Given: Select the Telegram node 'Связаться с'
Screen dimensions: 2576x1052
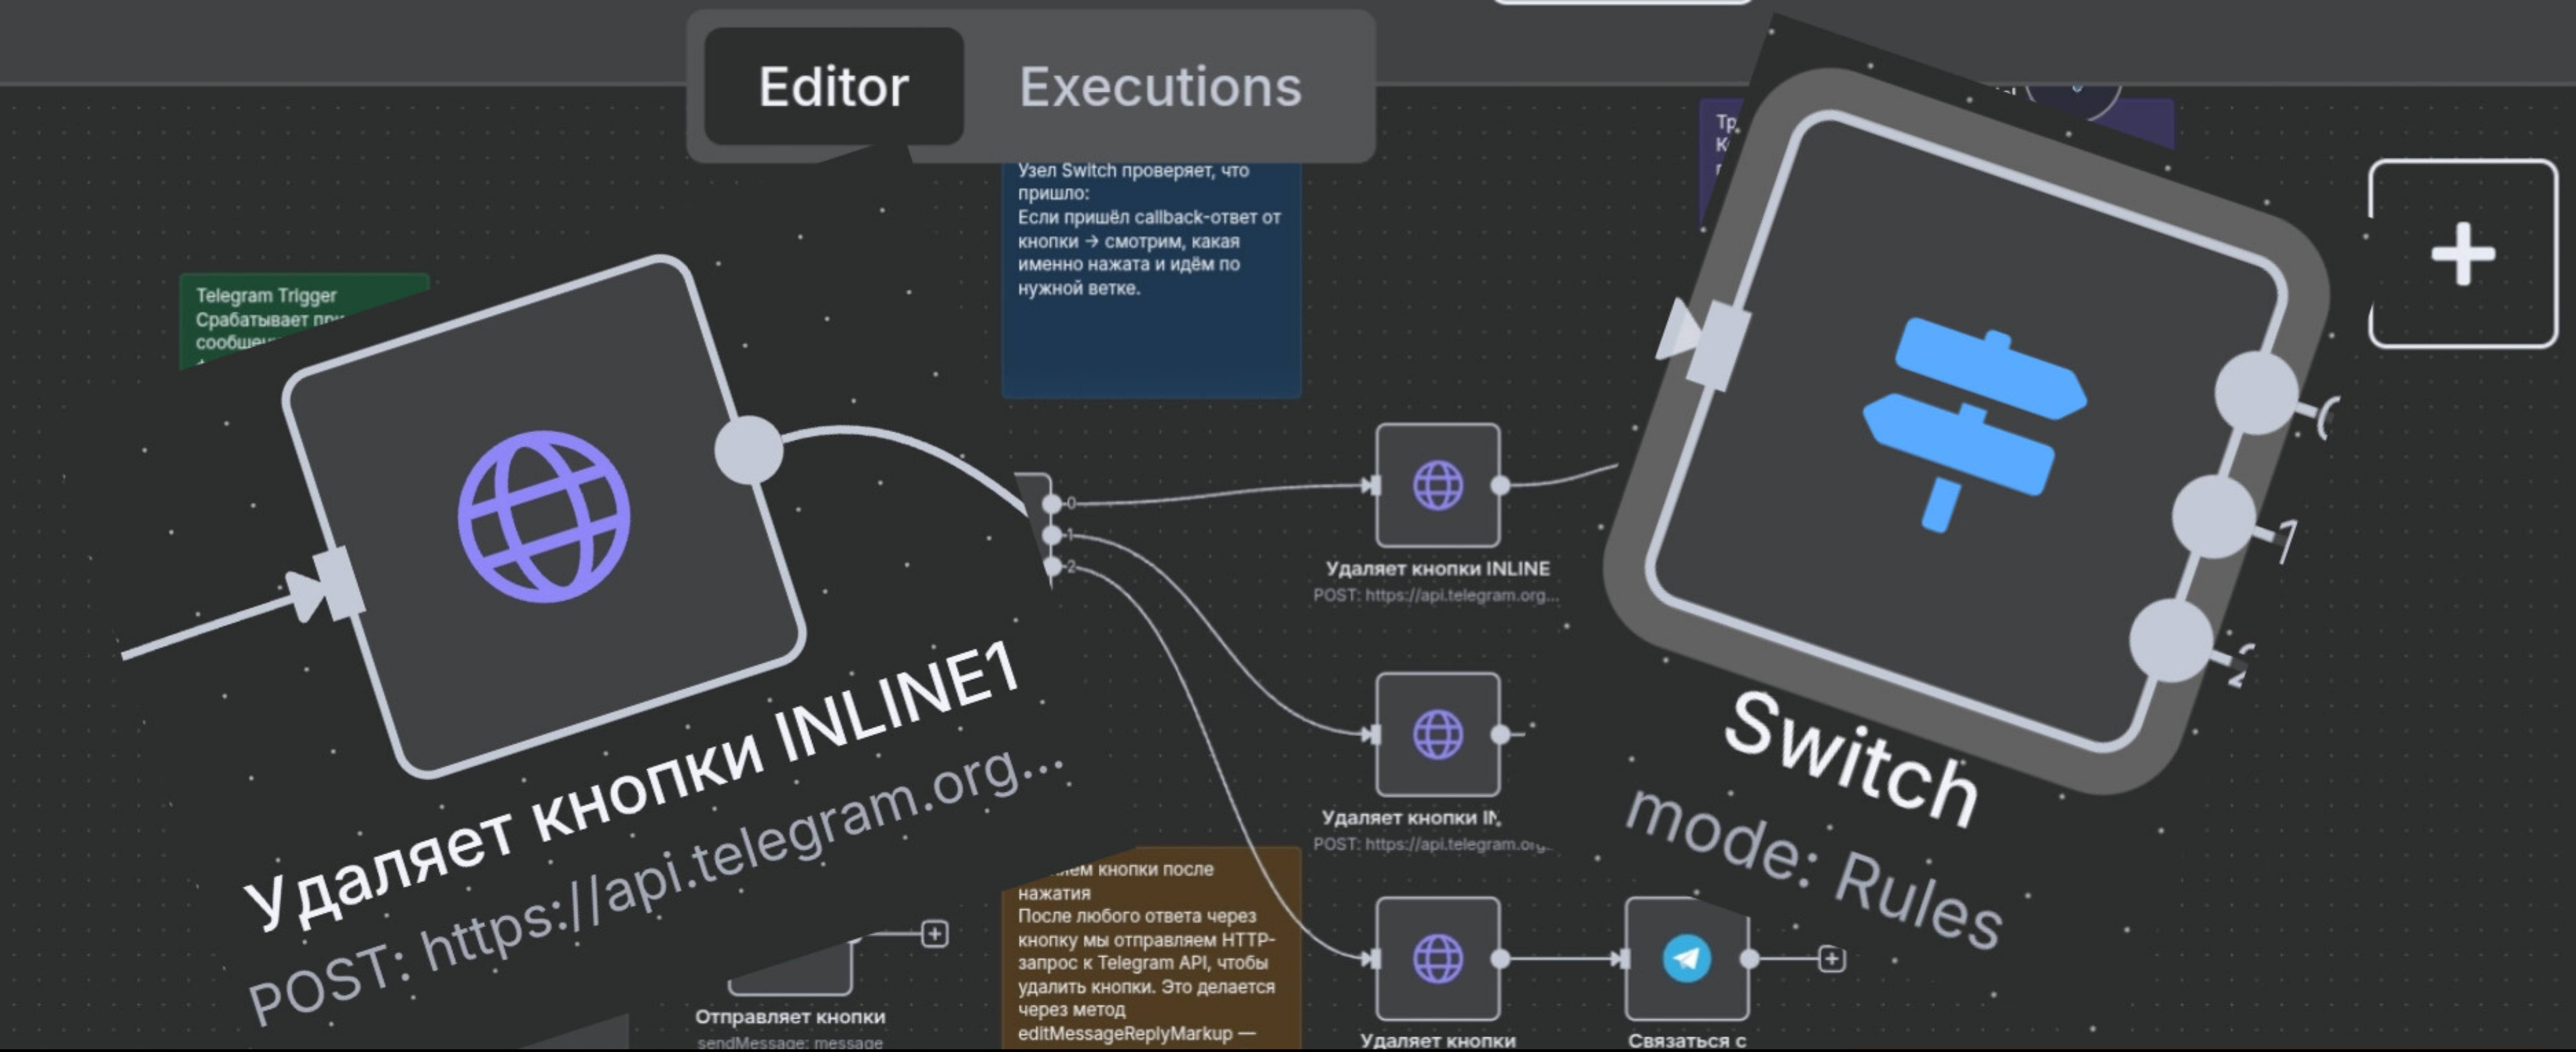Looking at the screenshot, I should (x=1687, y=959).
